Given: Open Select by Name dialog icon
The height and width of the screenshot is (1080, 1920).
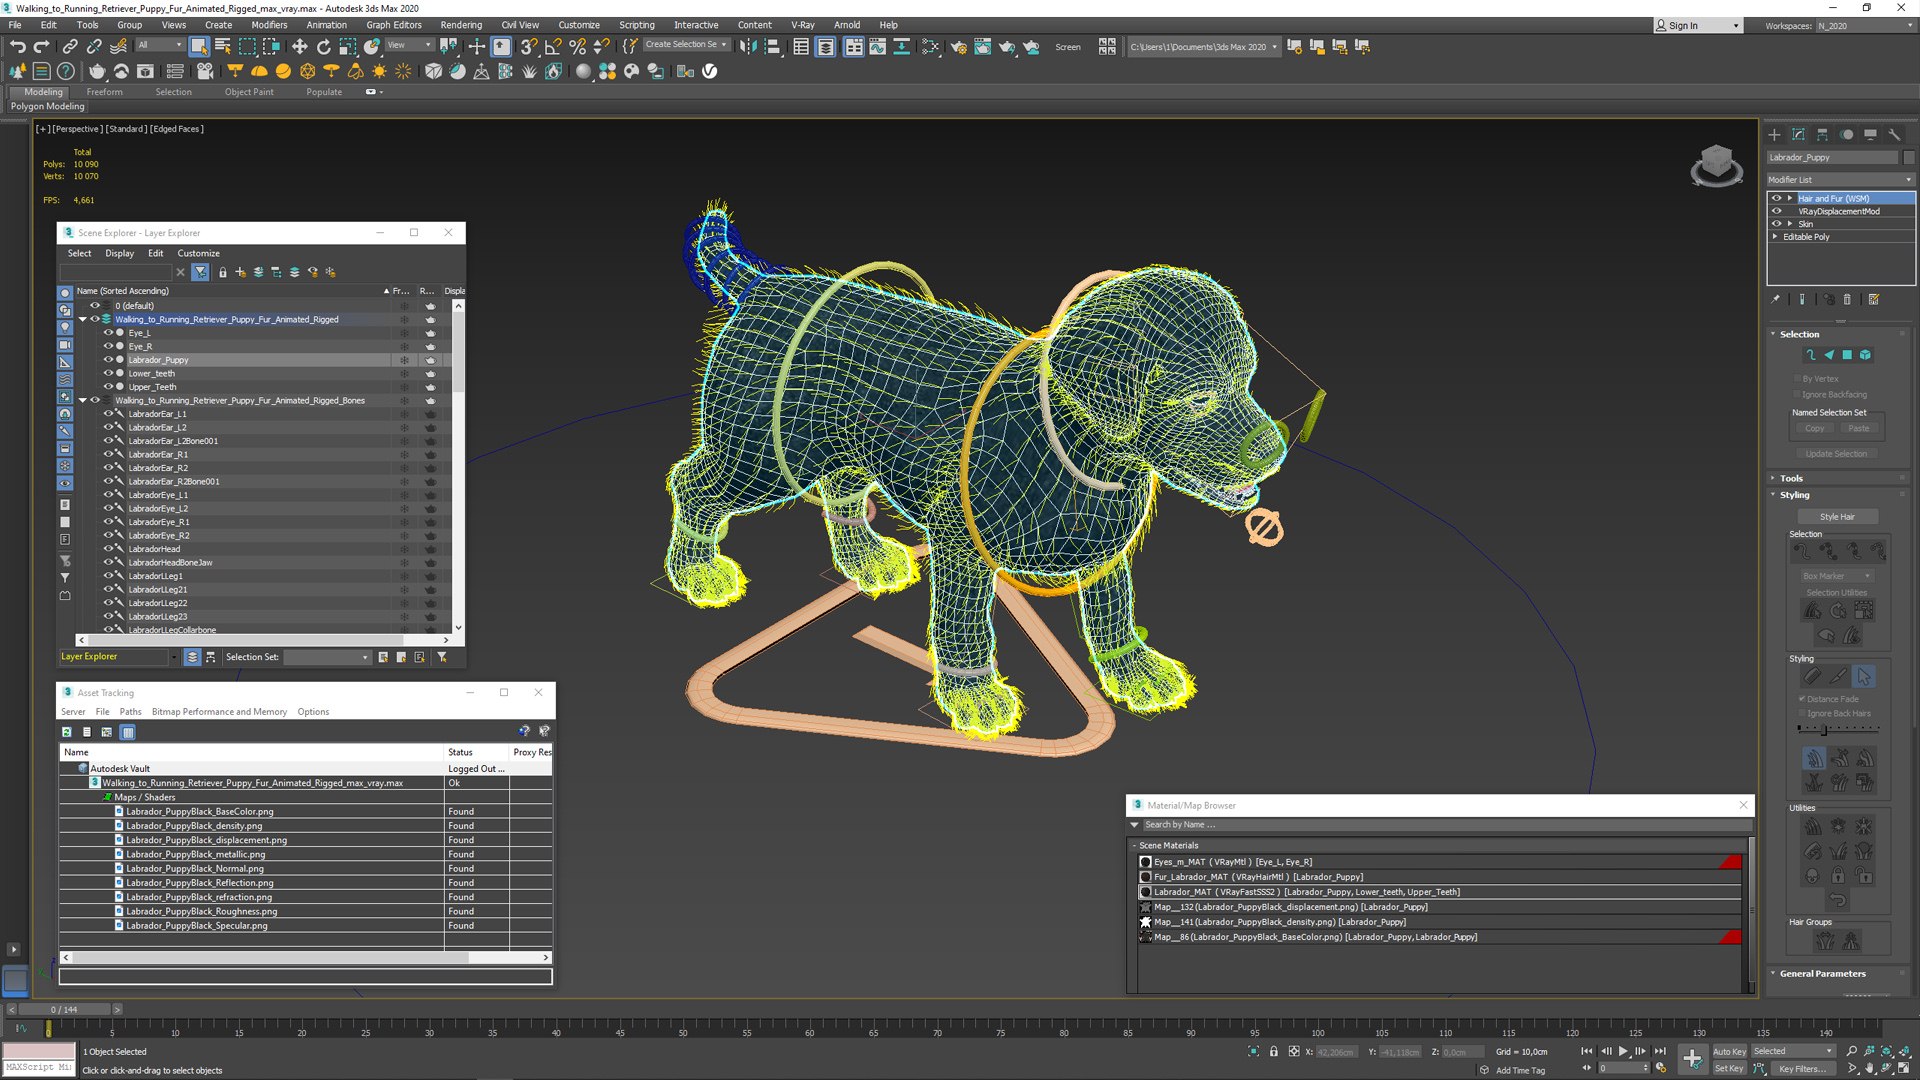Looking at the screenshot, I should click(x=223, y=46).
